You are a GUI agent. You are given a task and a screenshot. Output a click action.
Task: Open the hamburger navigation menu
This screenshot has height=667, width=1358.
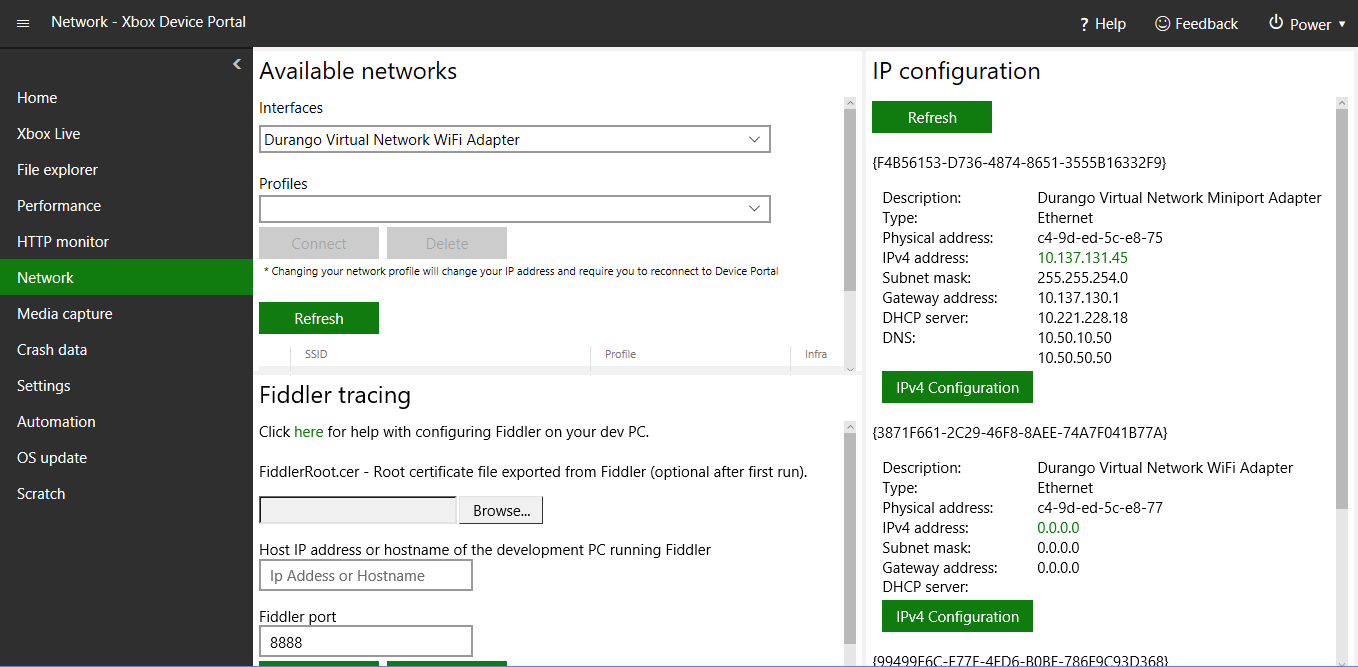pos(23,23)
